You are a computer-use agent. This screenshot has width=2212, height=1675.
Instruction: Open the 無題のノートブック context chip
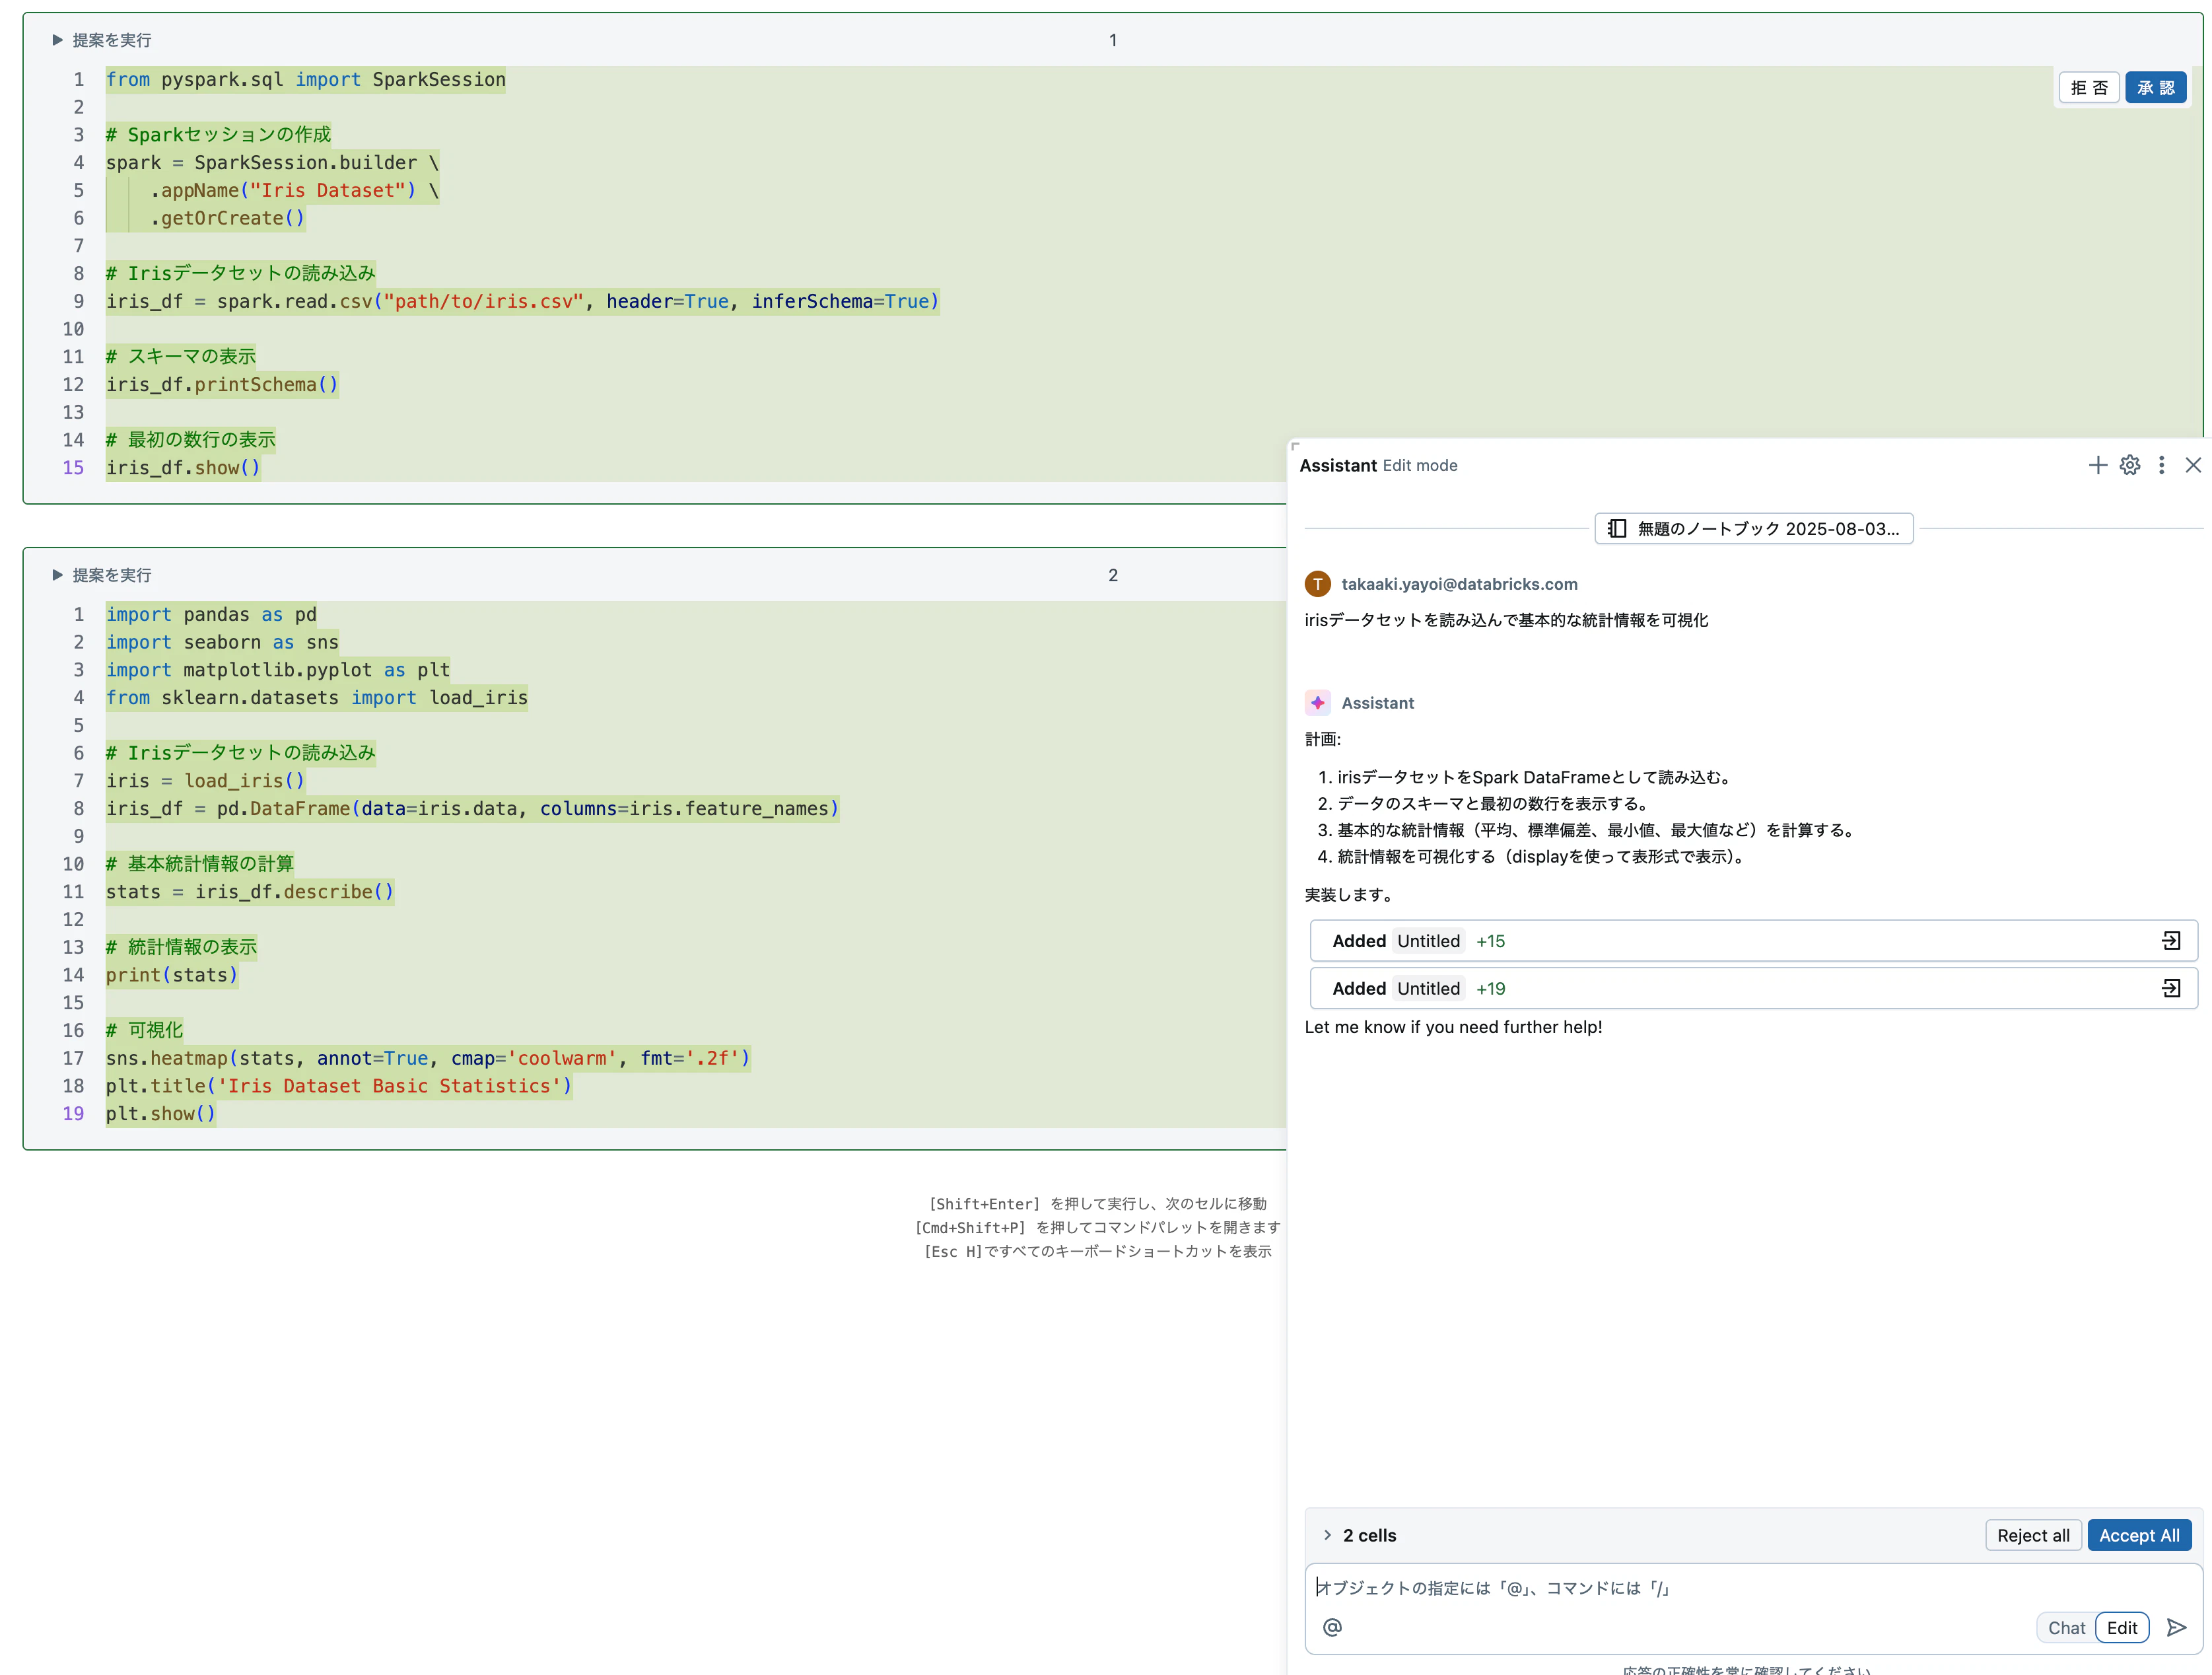pos(1753,529)
